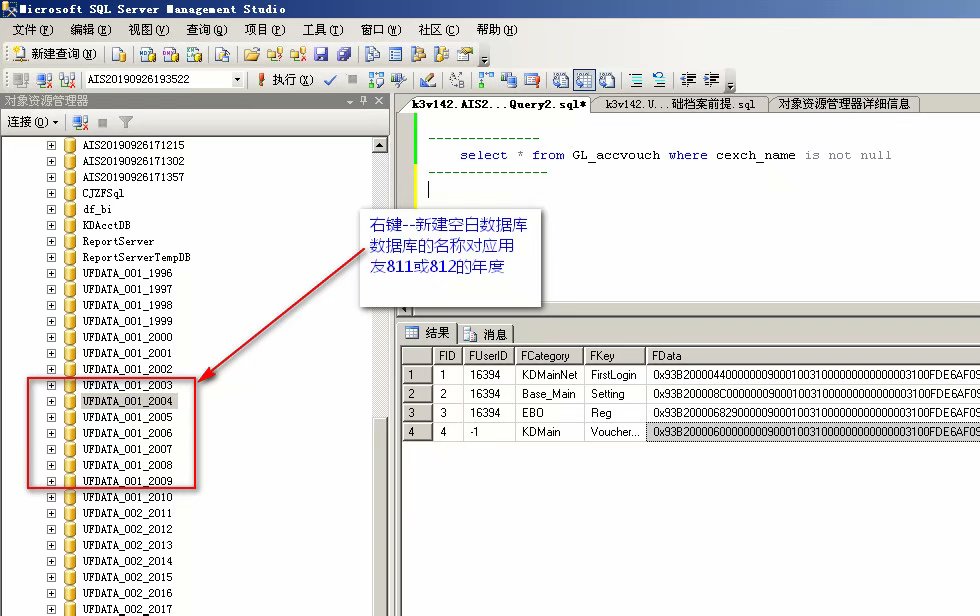Click the Save disk icon in toolbar
Viewport: 980px width, 616px height.
pos(321,54)
